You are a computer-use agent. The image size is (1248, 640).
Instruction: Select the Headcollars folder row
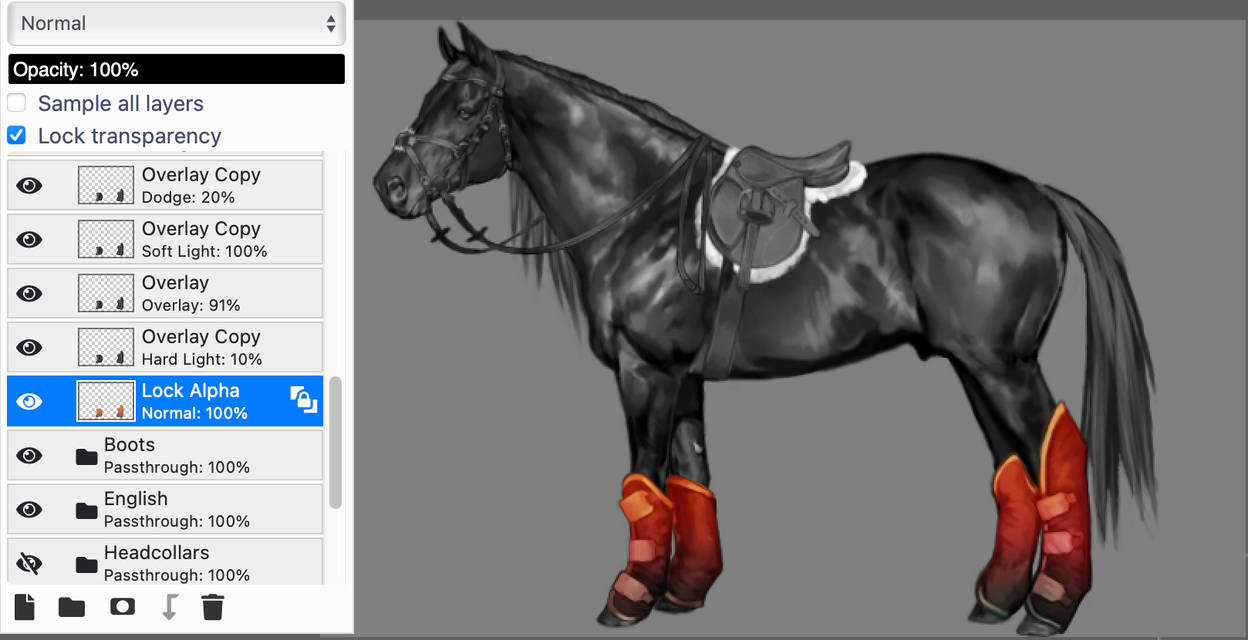point(165,561)
